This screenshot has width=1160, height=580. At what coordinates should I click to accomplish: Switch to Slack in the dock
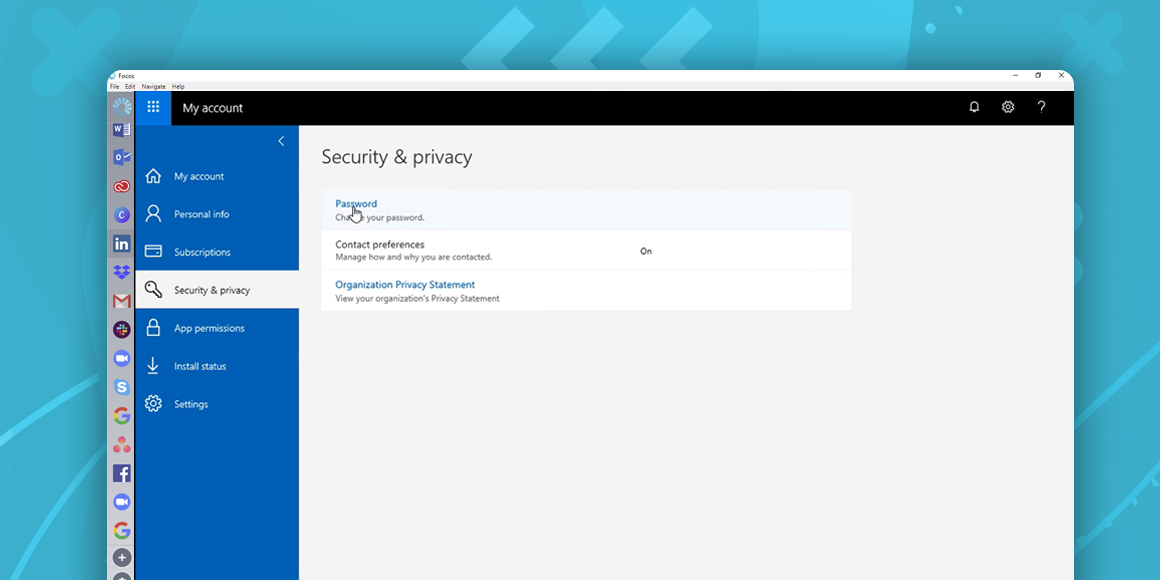[x=121, y=330]
